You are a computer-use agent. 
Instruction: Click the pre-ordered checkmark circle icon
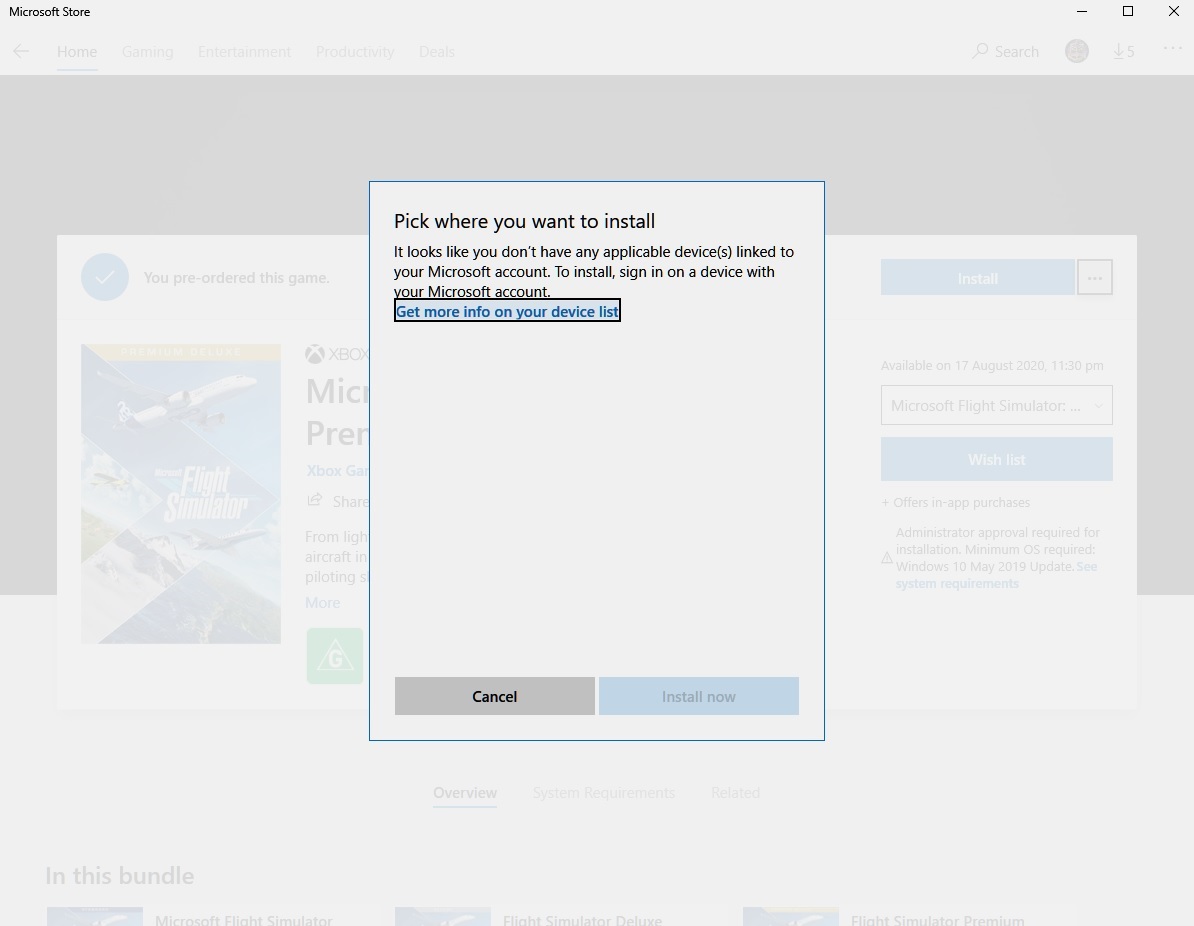click(x=104, y=277)
